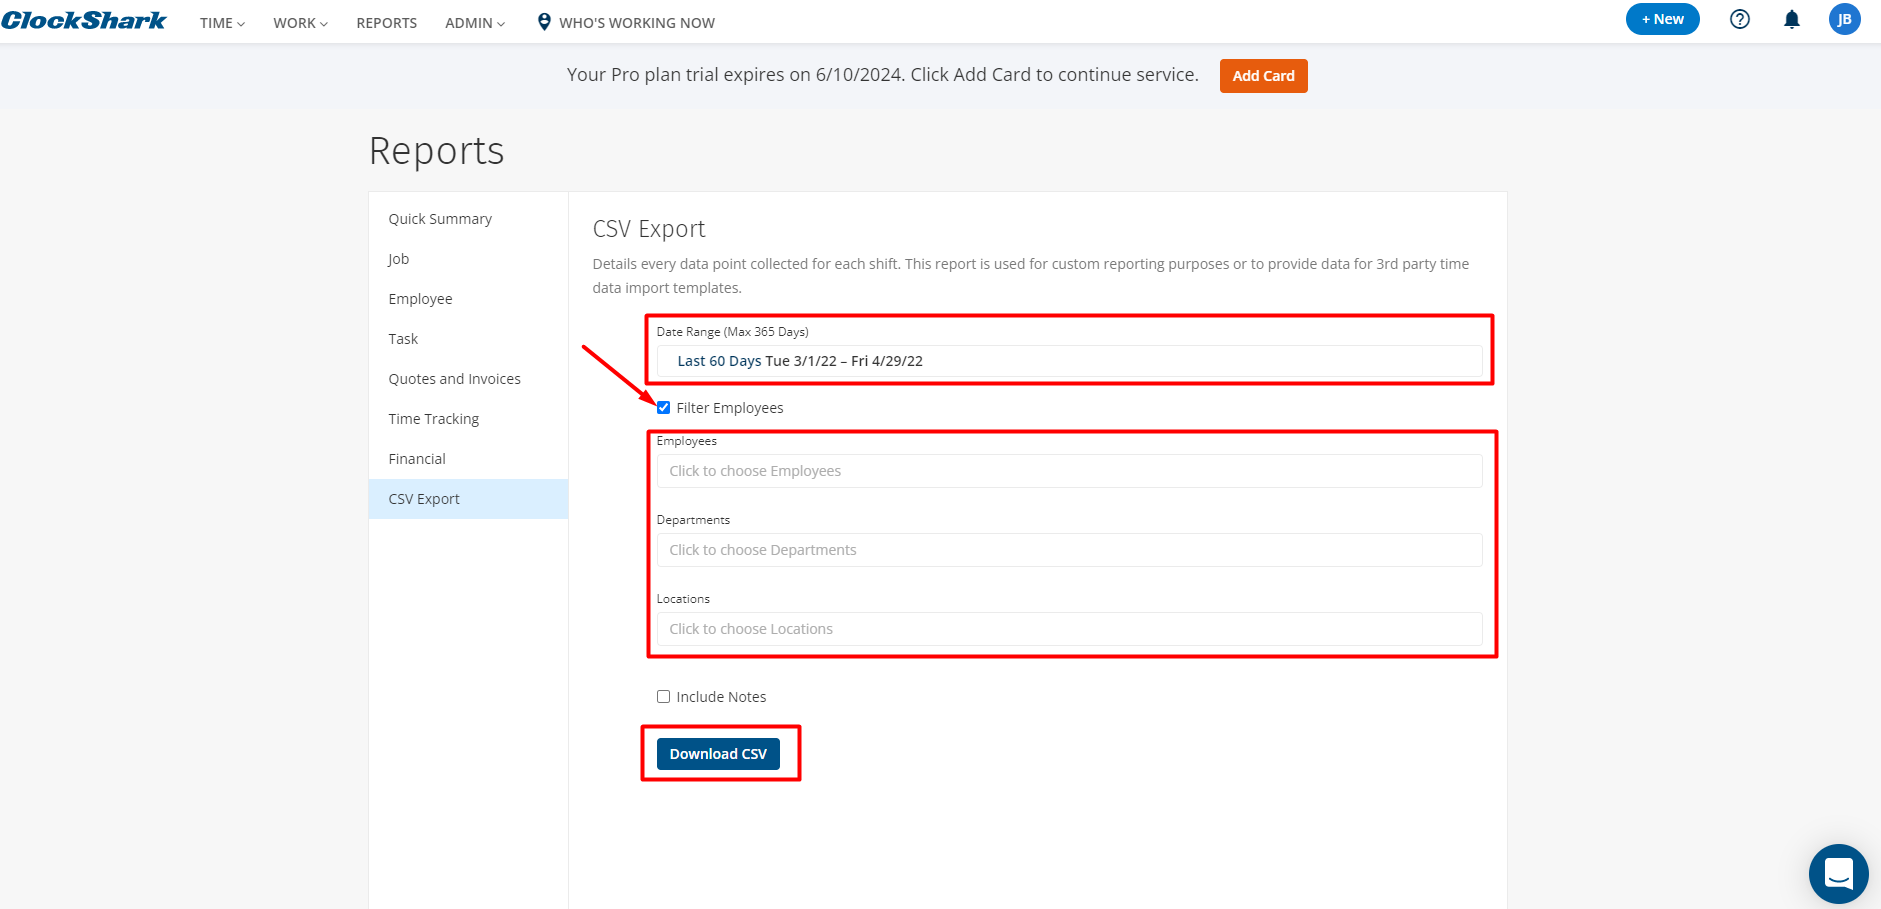Open the help question mark icon
1881x909 pixels.
[1740, 19]
